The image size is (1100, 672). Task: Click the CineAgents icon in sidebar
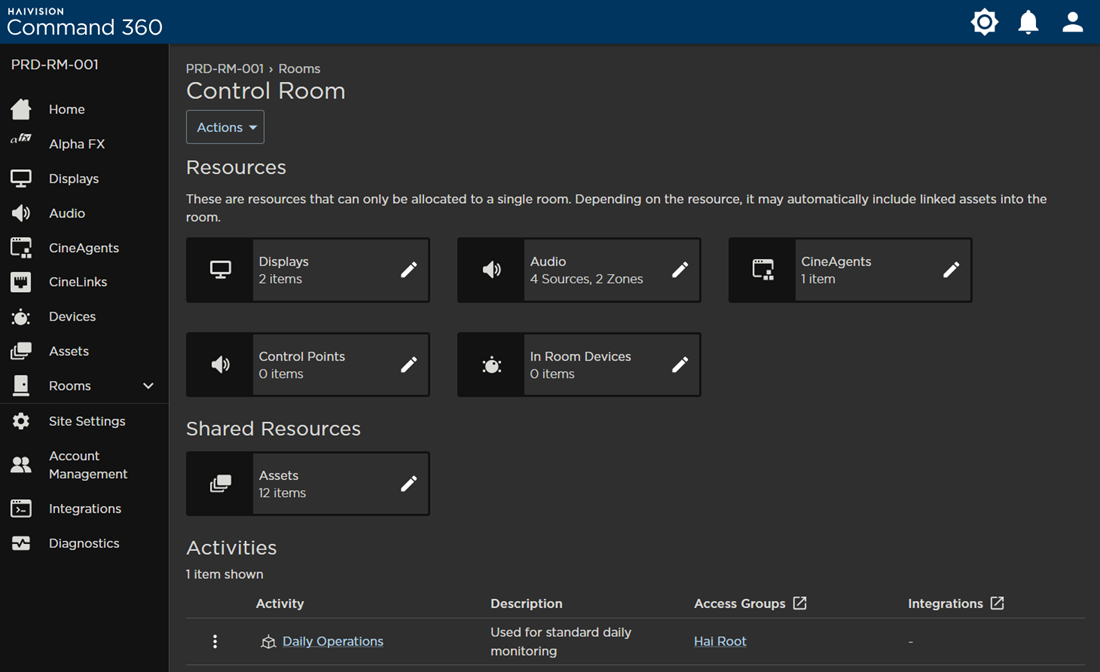tap(21, 248)
